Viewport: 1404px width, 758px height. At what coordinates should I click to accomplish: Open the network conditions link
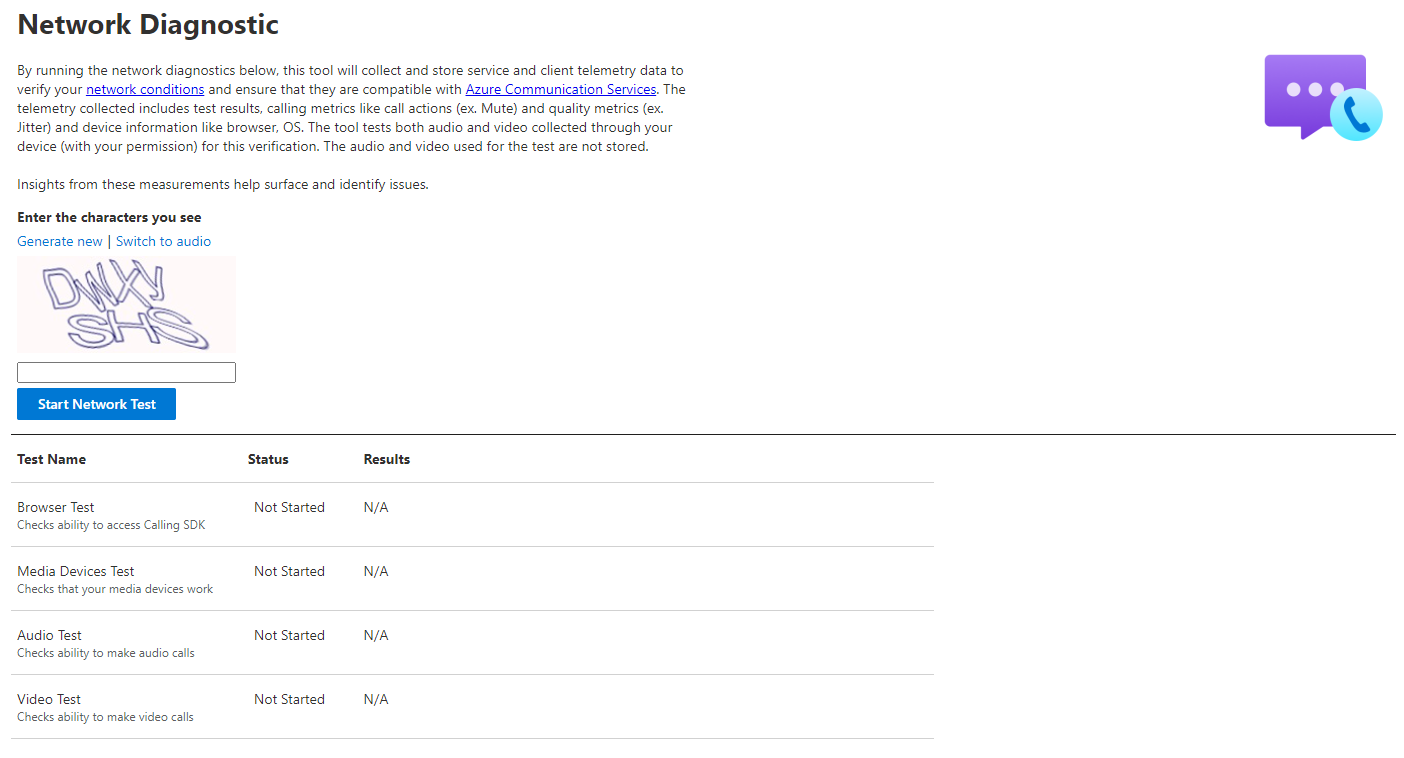pyautogui.click(x=145, y=89)
